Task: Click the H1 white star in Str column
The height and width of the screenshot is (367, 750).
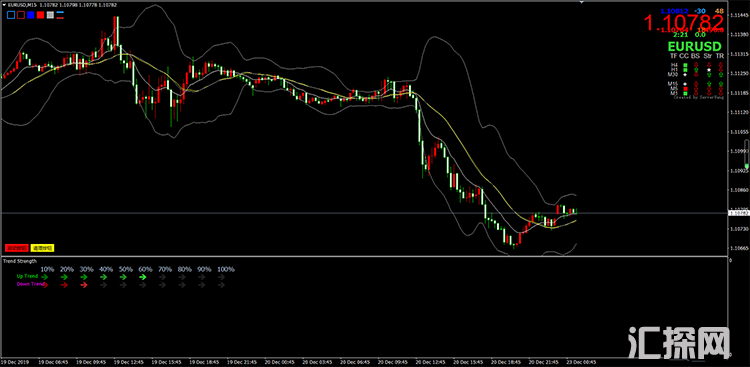Action: pyautogui.click(x=709, y=70)
